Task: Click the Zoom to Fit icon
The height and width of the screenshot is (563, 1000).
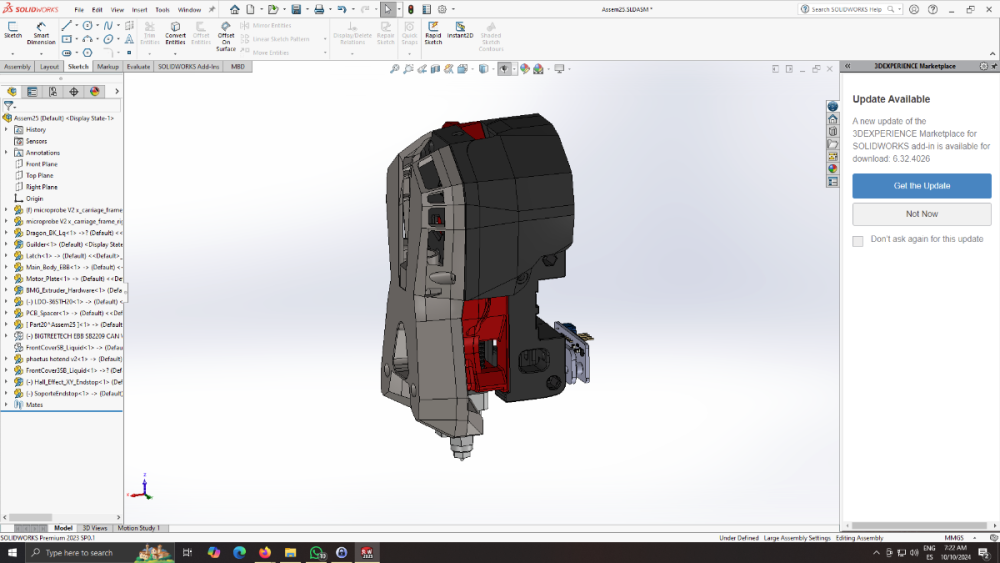Action: coord(395,69)
